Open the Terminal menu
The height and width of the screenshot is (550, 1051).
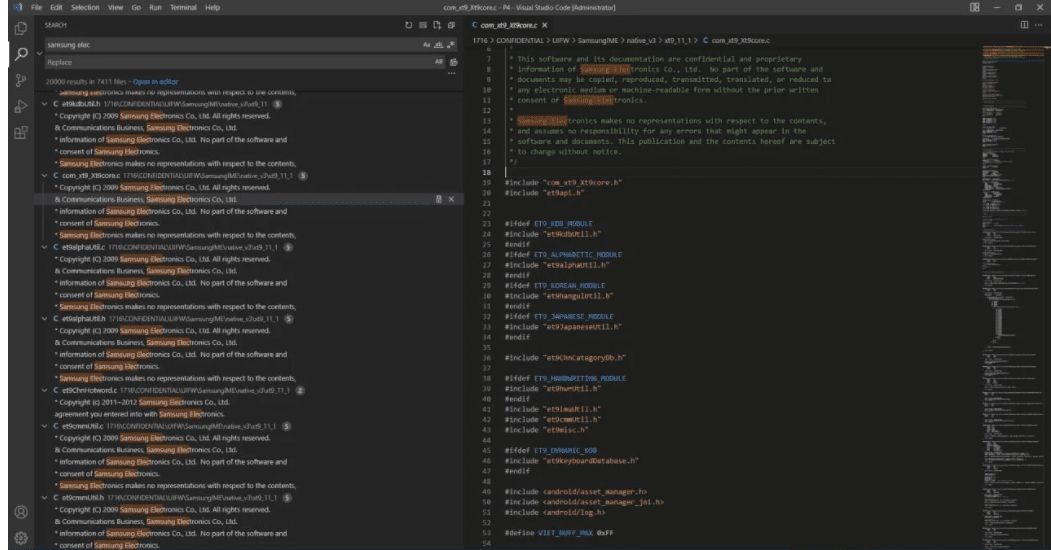click(183, 7)
